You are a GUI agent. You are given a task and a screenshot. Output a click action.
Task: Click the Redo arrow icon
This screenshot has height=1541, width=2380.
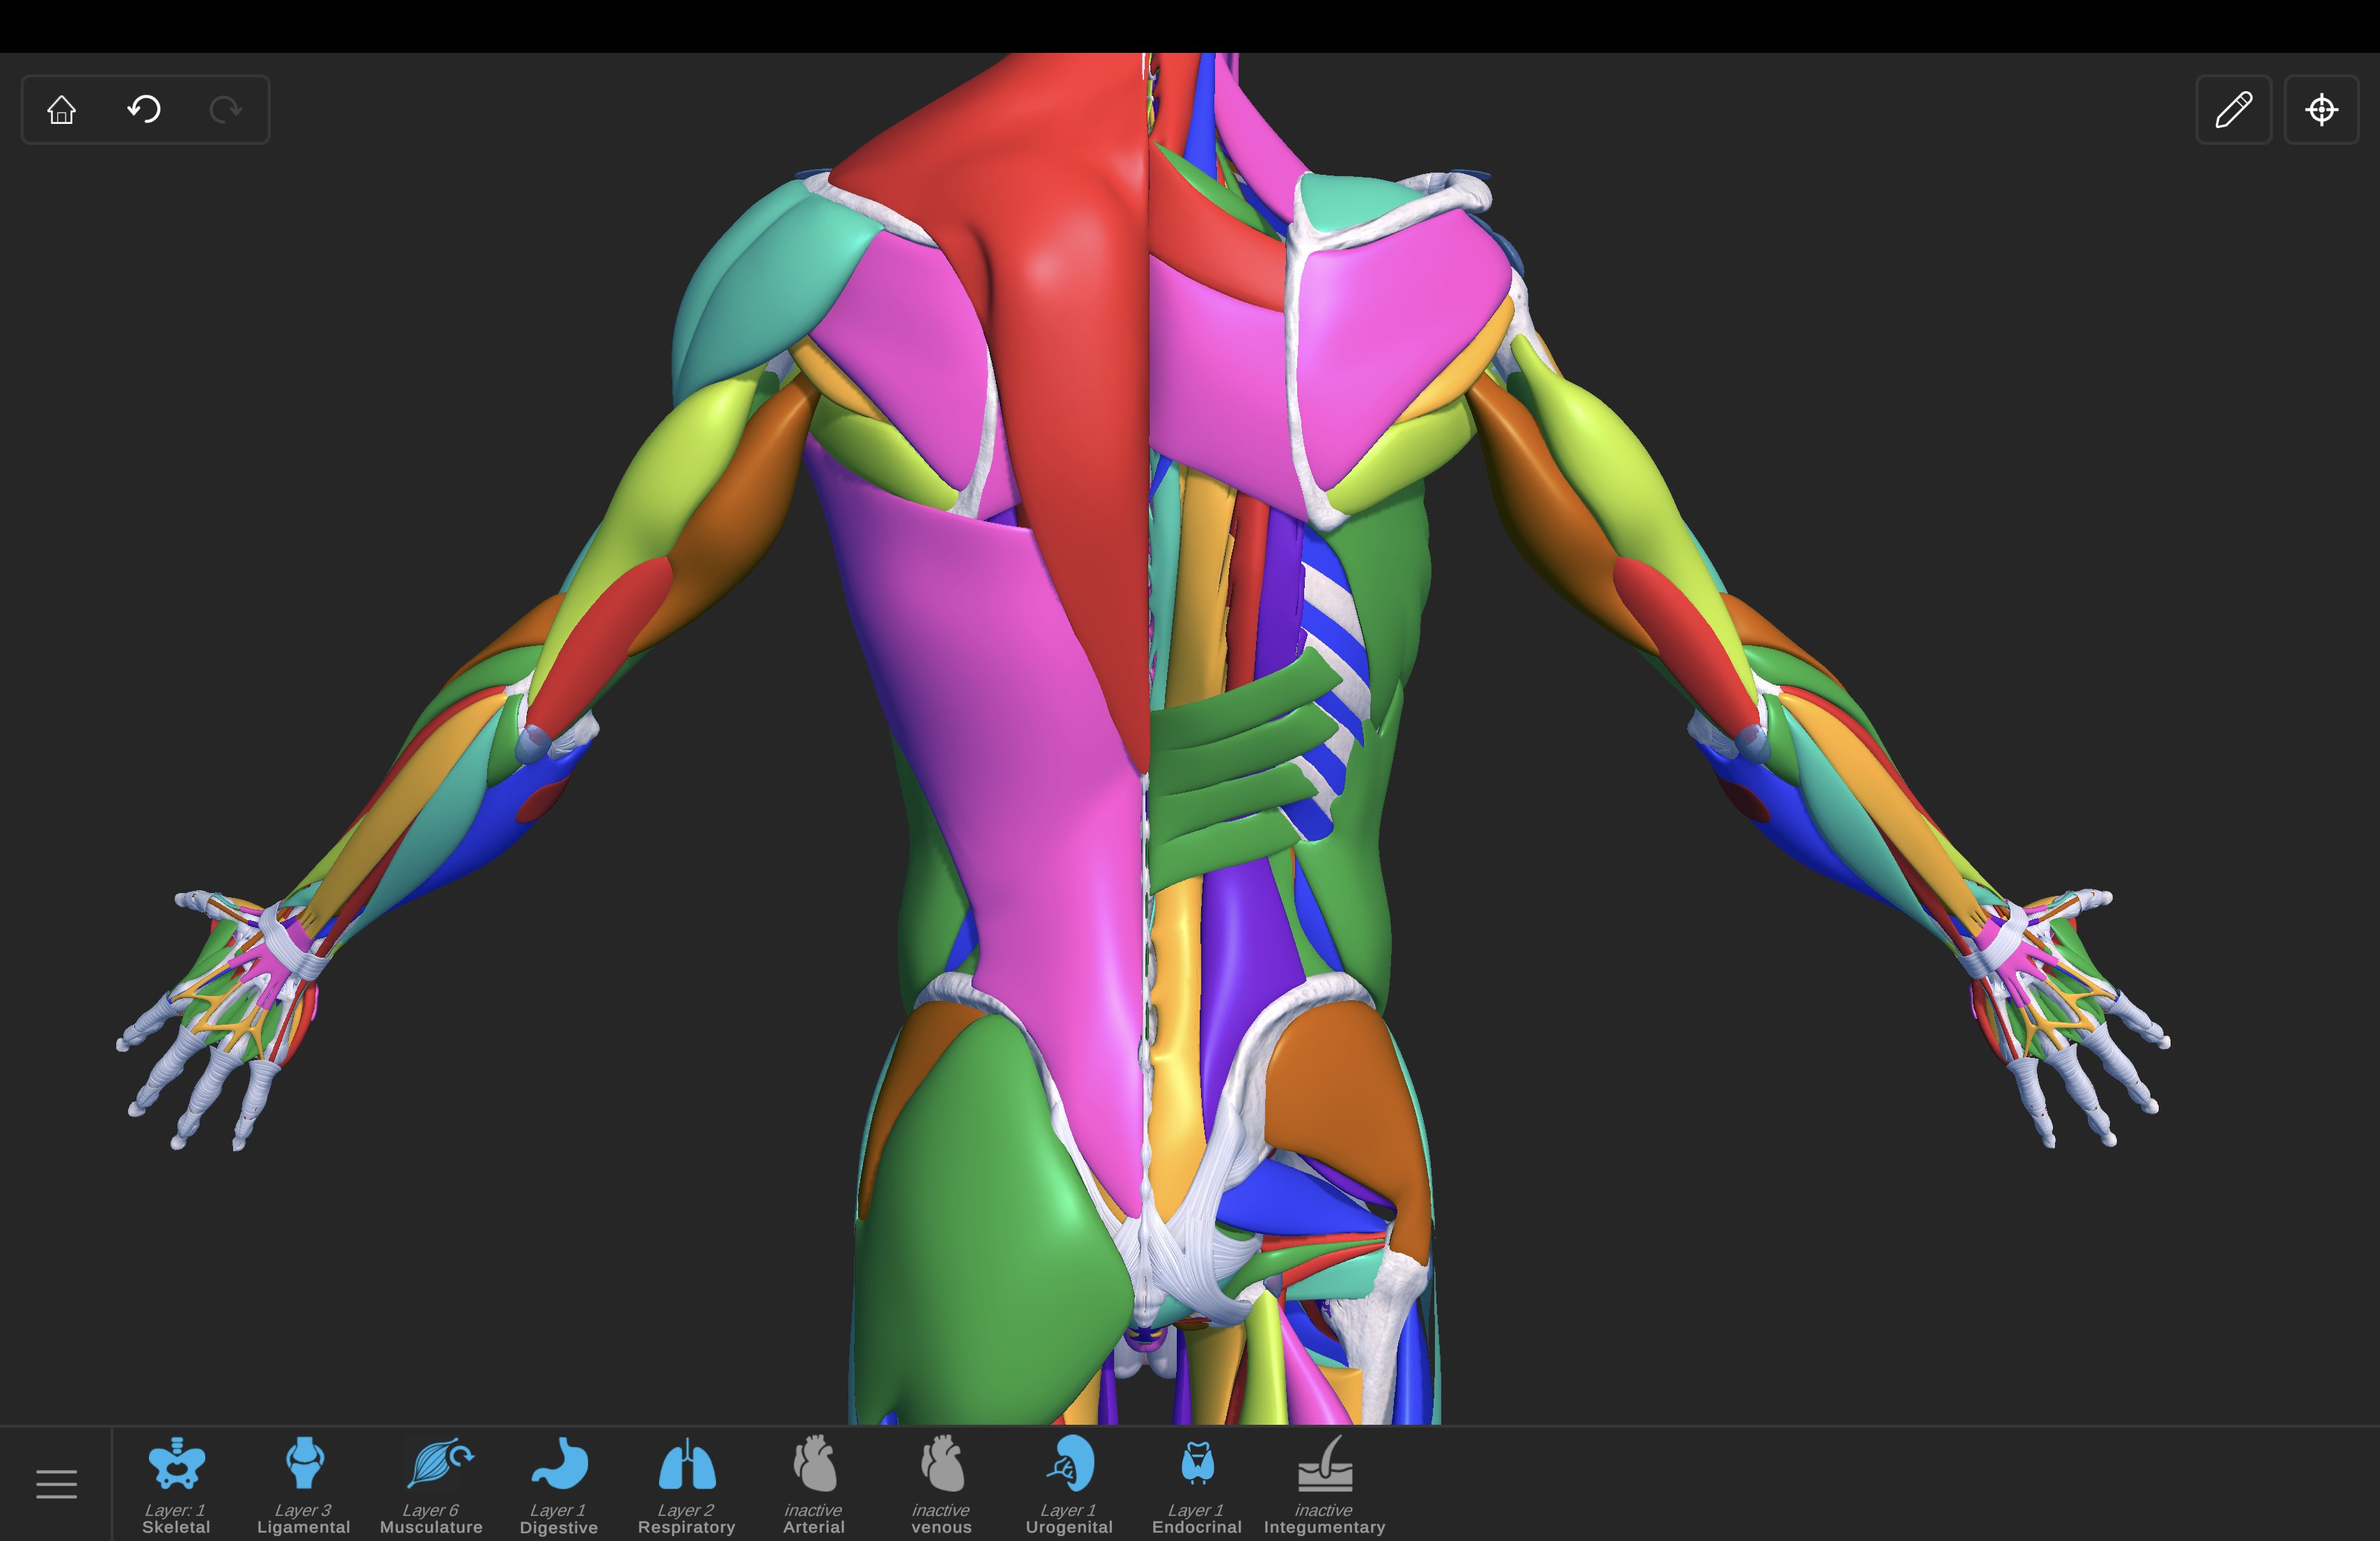point(226,109)
